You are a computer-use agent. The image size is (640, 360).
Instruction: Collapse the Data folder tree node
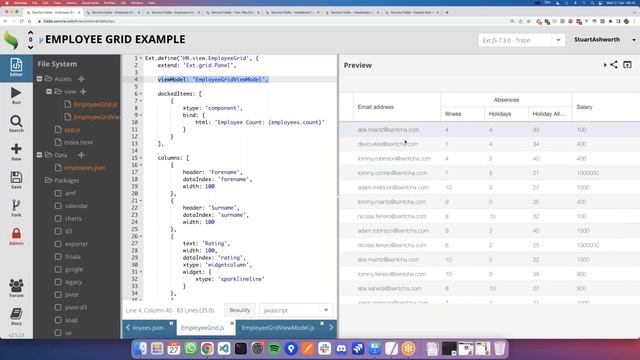[40, 155]
